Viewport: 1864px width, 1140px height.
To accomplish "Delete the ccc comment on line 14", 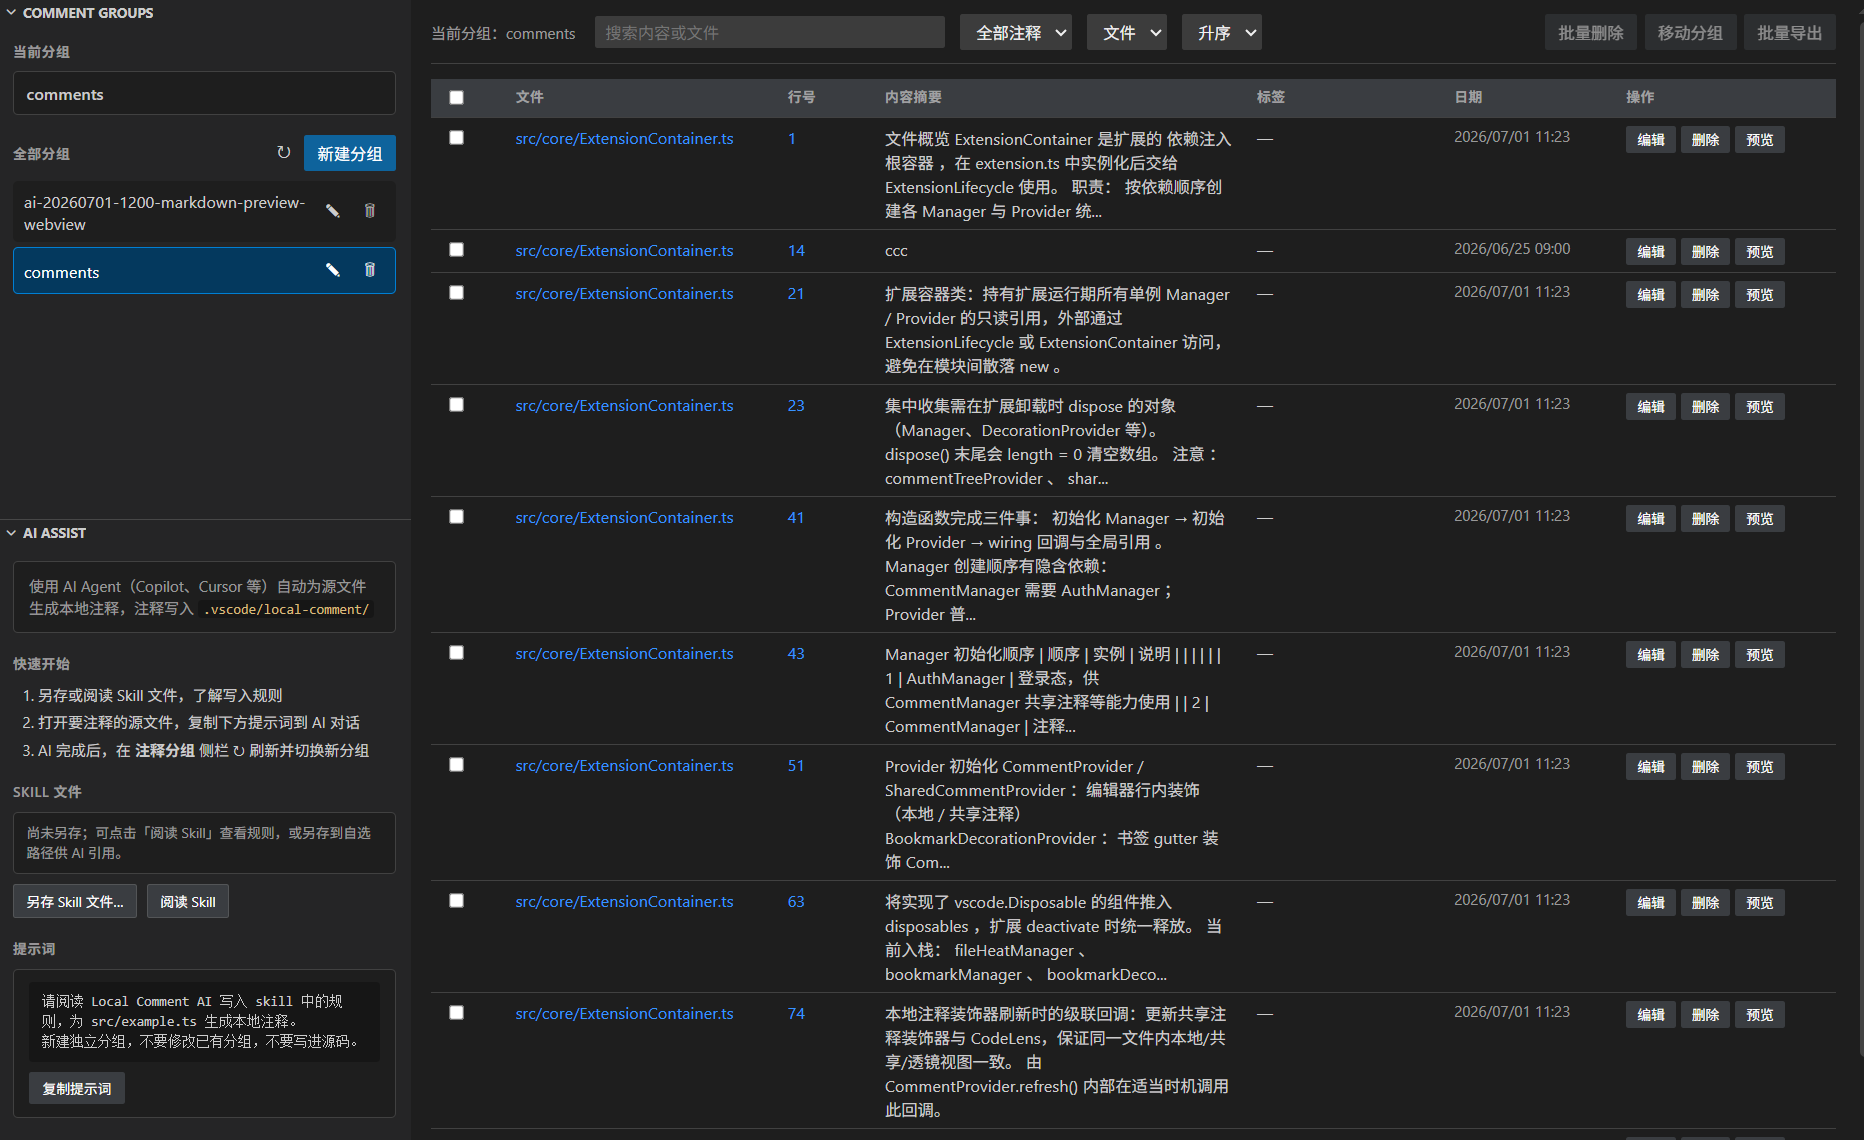I will coord(1705,251).
